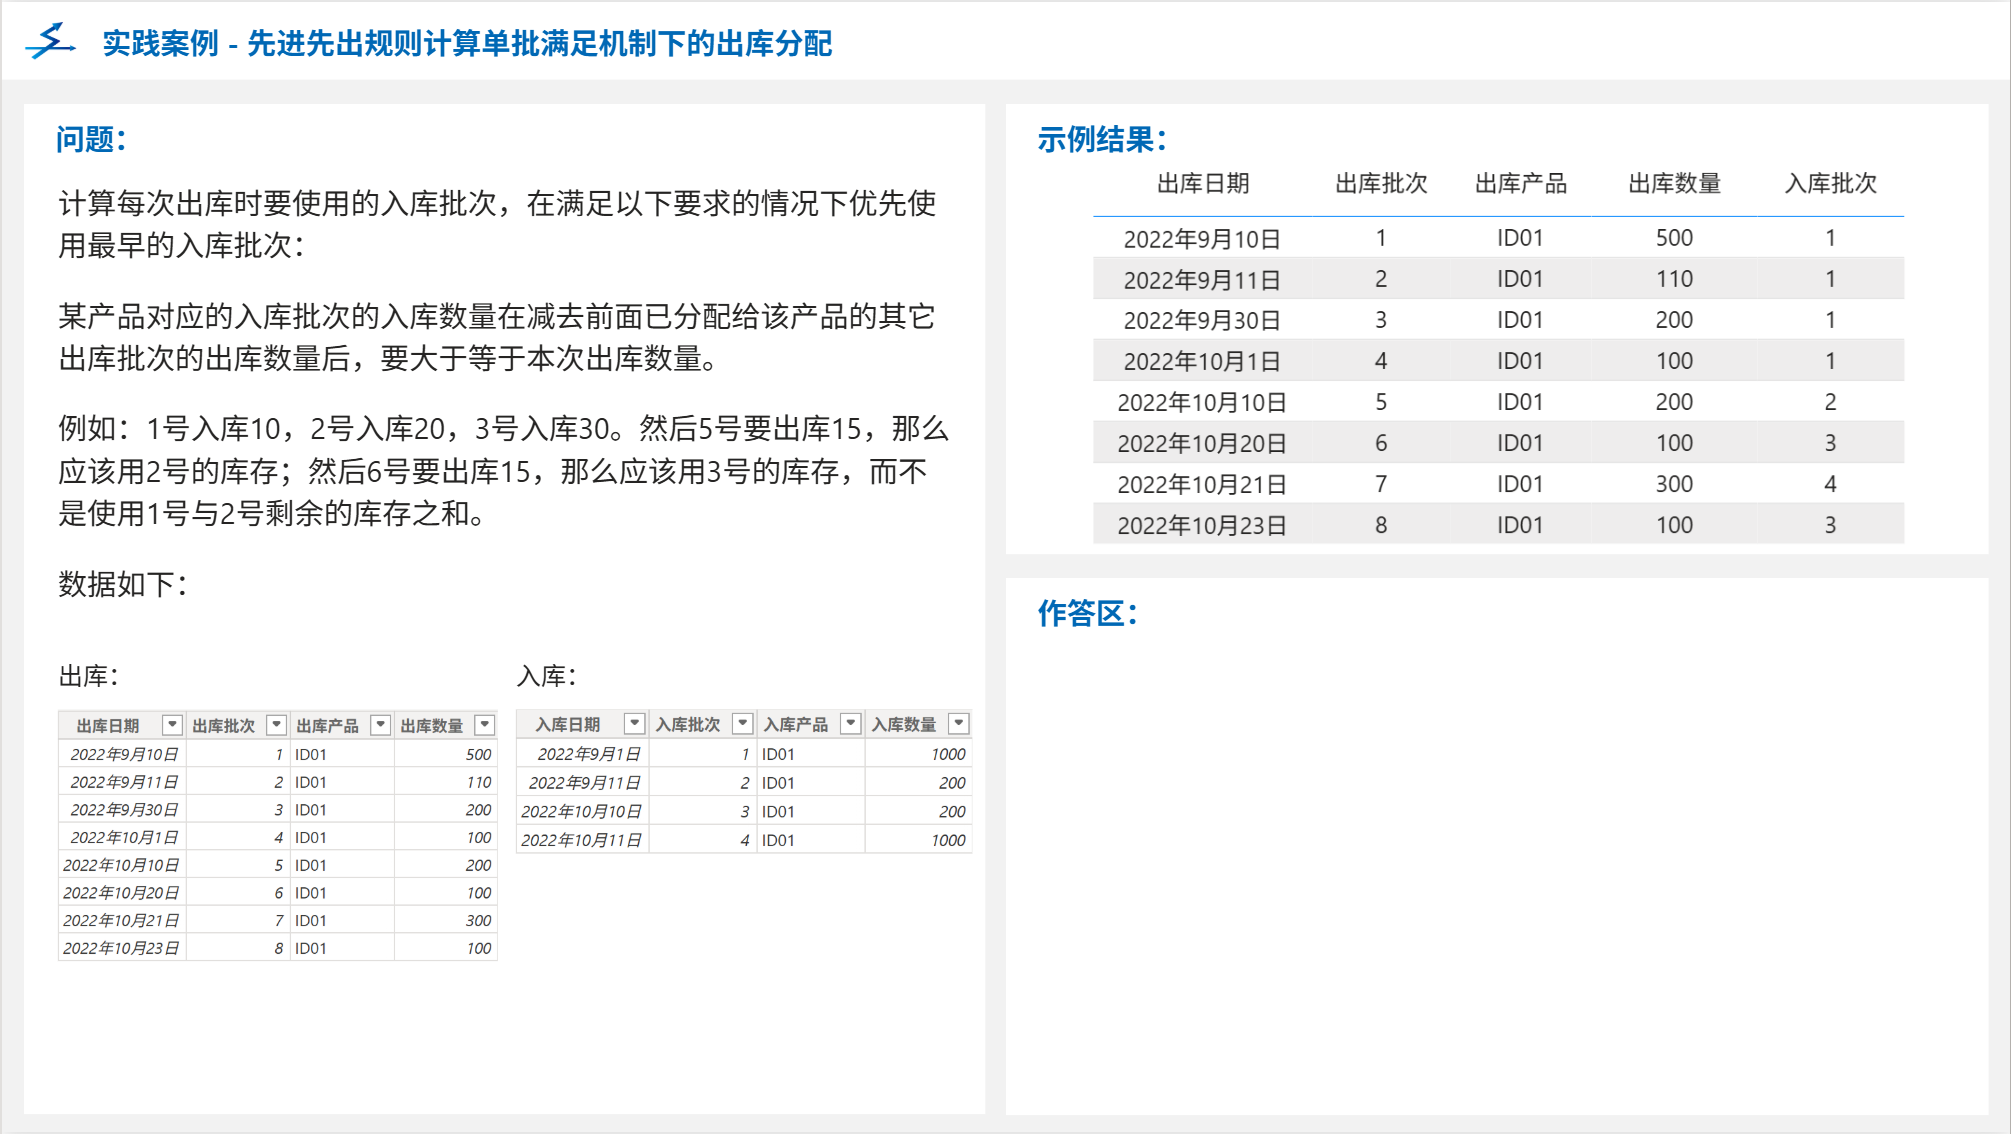The image size is (2011, 1134).
Task: Click the 2022年10月11日 cell in the 入库 table
Action: (581, 840)
